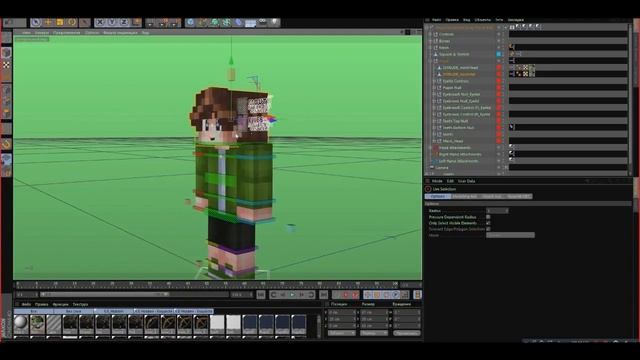Expand the Teeth Top Null object

pos(434,121)
